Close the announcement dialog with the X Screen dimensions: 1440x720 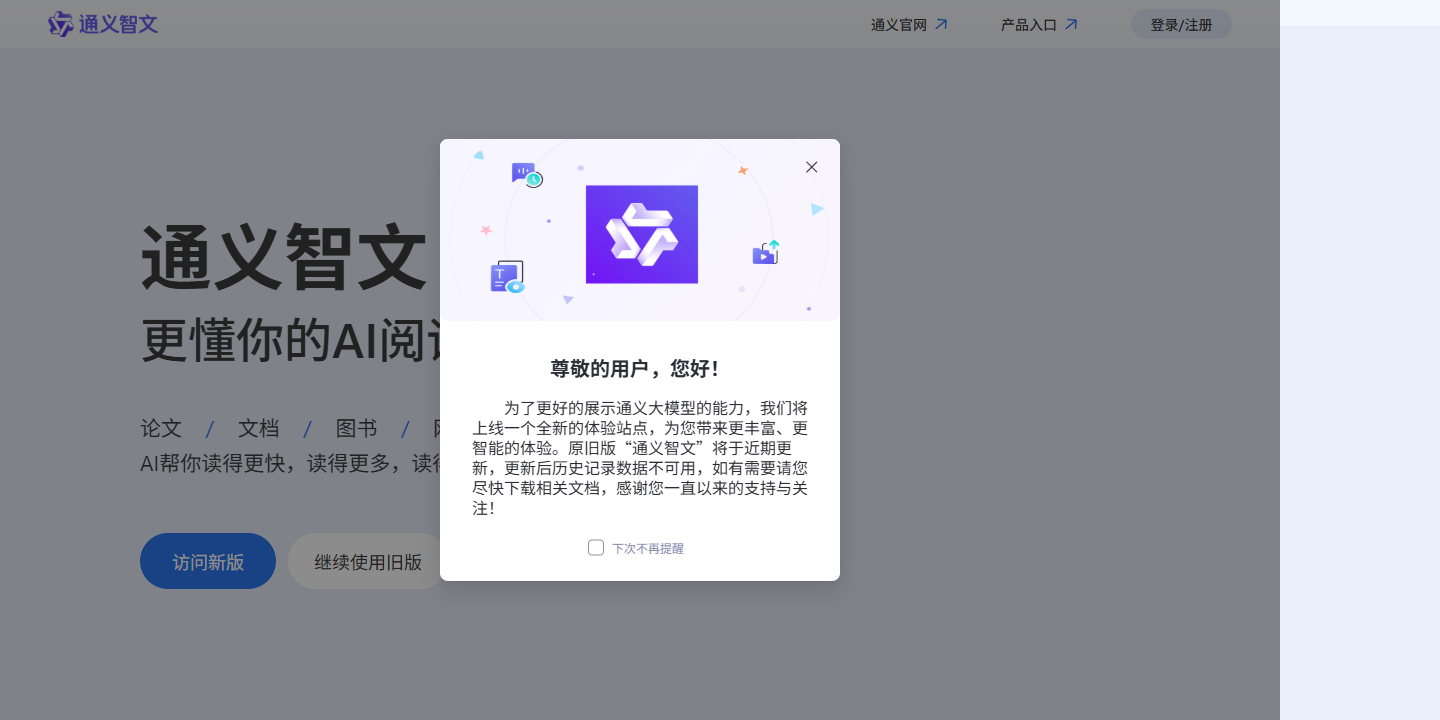(812, 167)
